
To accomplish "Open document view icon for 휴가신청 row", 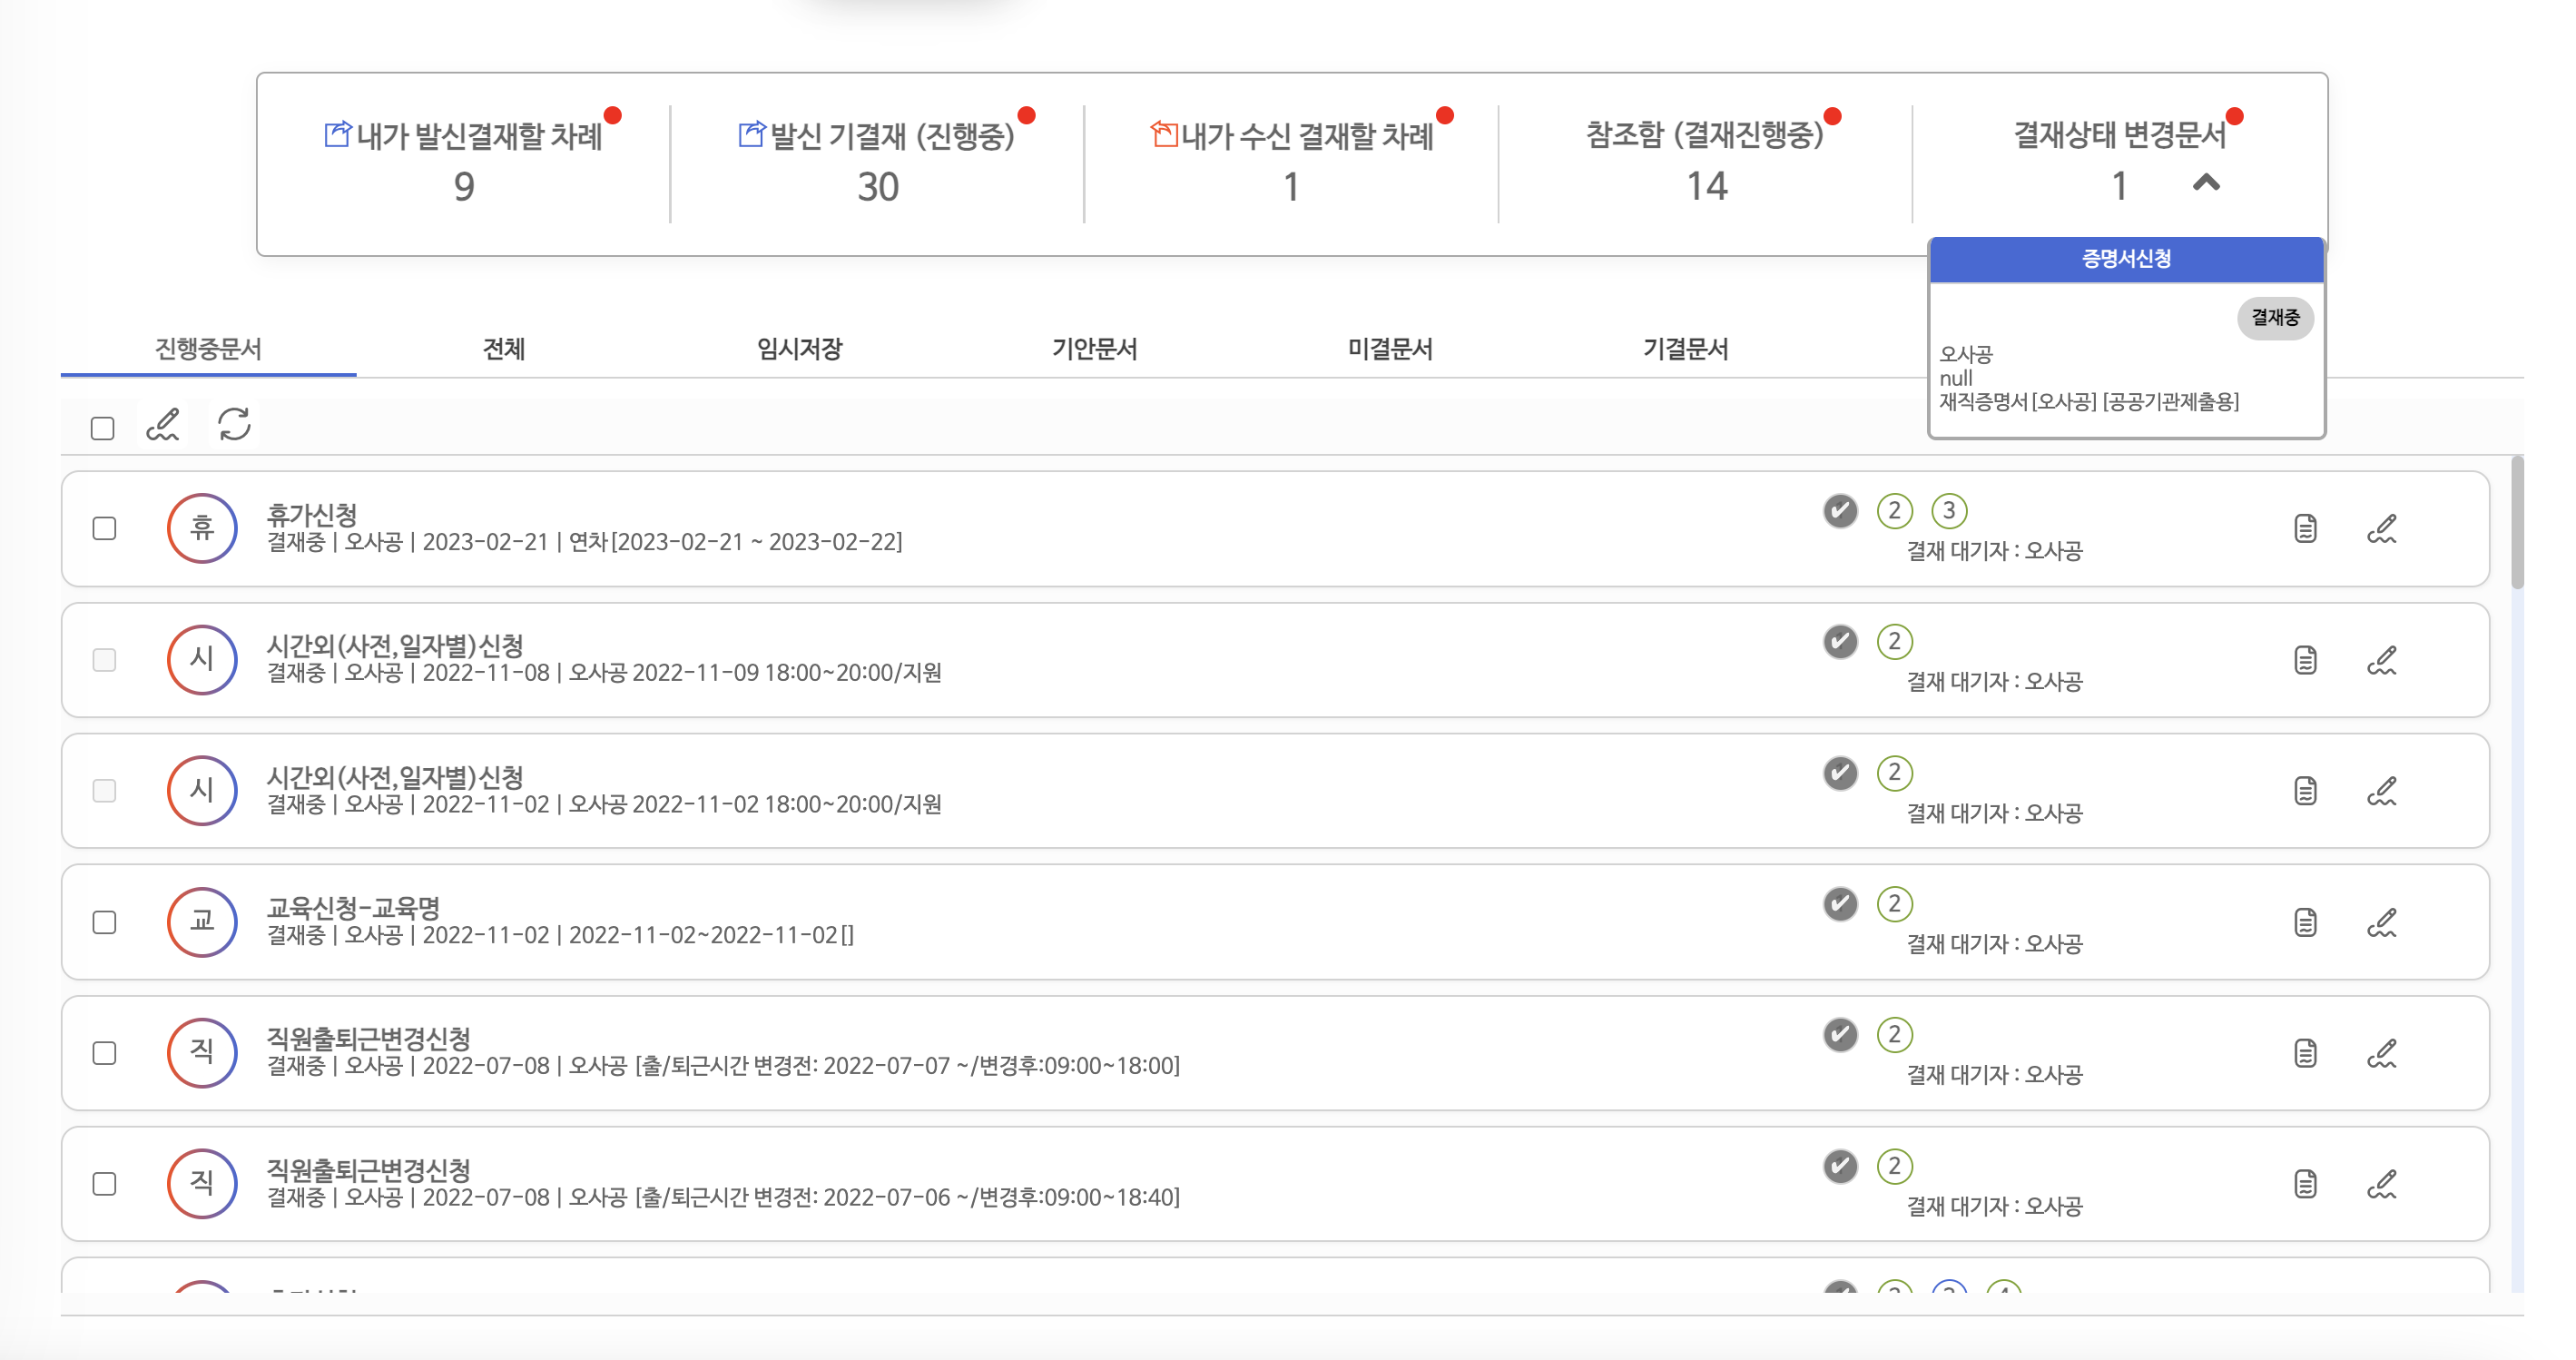I will click(2305, 529).
